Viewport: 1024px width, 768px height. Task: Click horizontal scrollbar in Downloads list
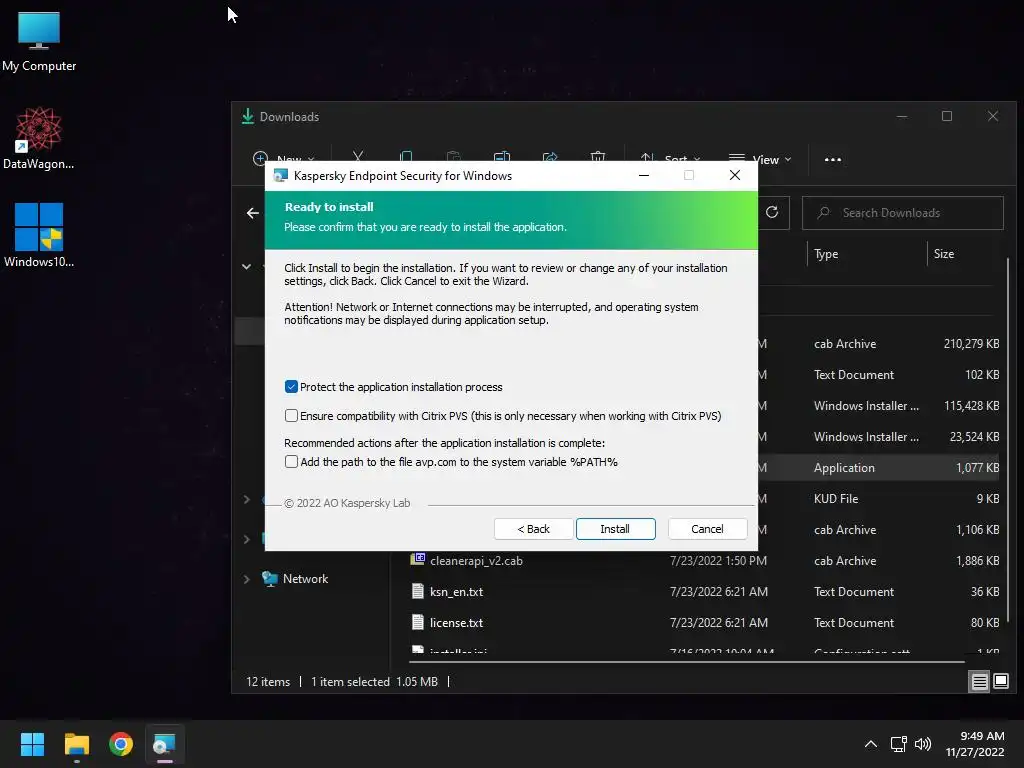pos(686,662)
